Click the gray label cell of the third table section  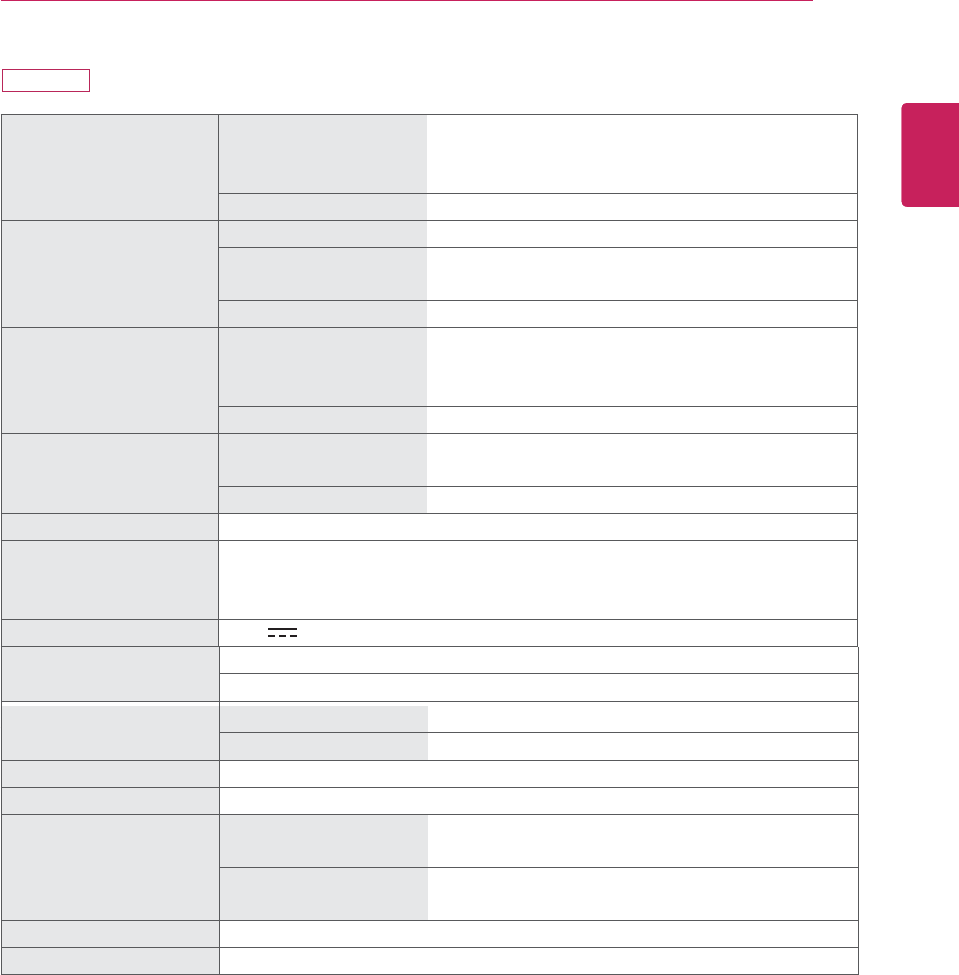pos(110,380)
